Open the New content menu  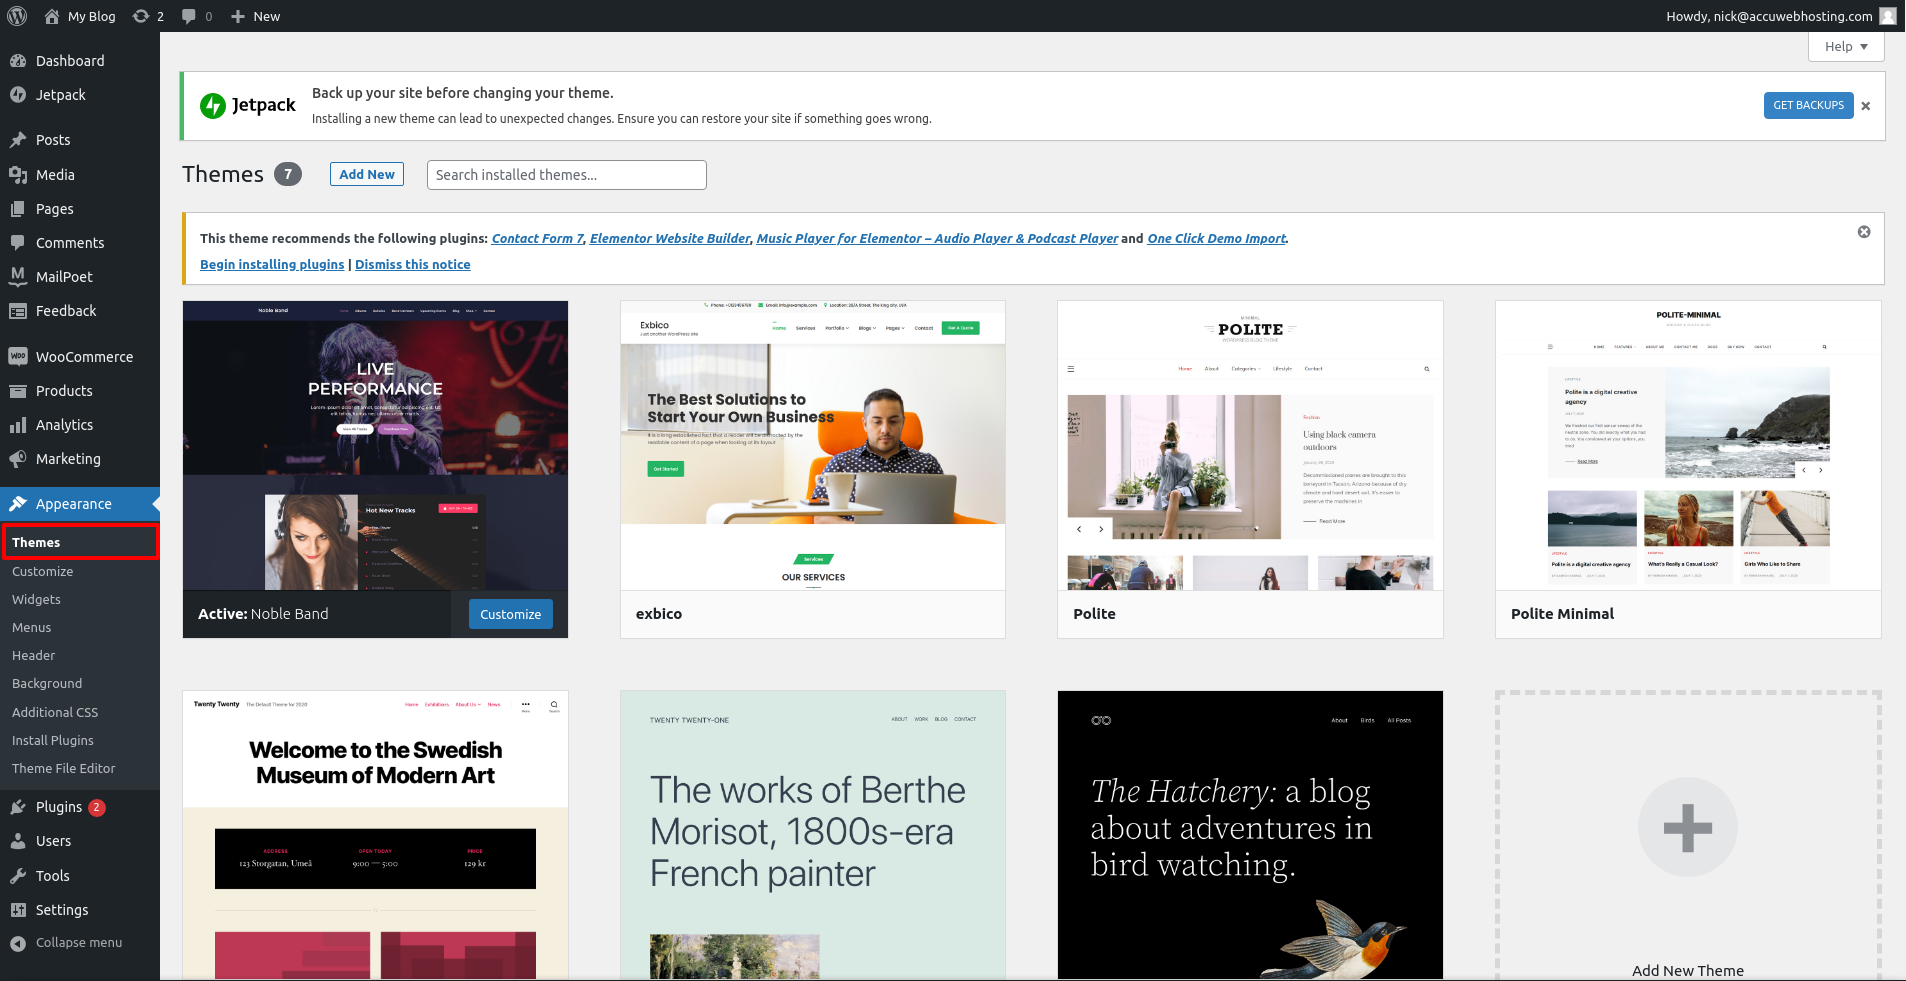[255, 16]
